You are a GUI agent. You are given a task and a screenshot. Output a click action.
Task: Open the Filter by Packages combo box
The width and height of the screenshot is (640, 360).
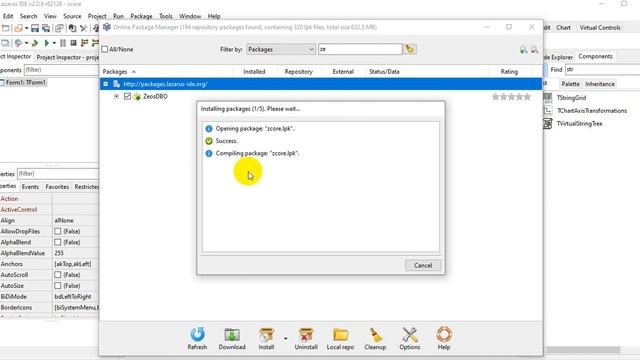(x=281, y=49)
